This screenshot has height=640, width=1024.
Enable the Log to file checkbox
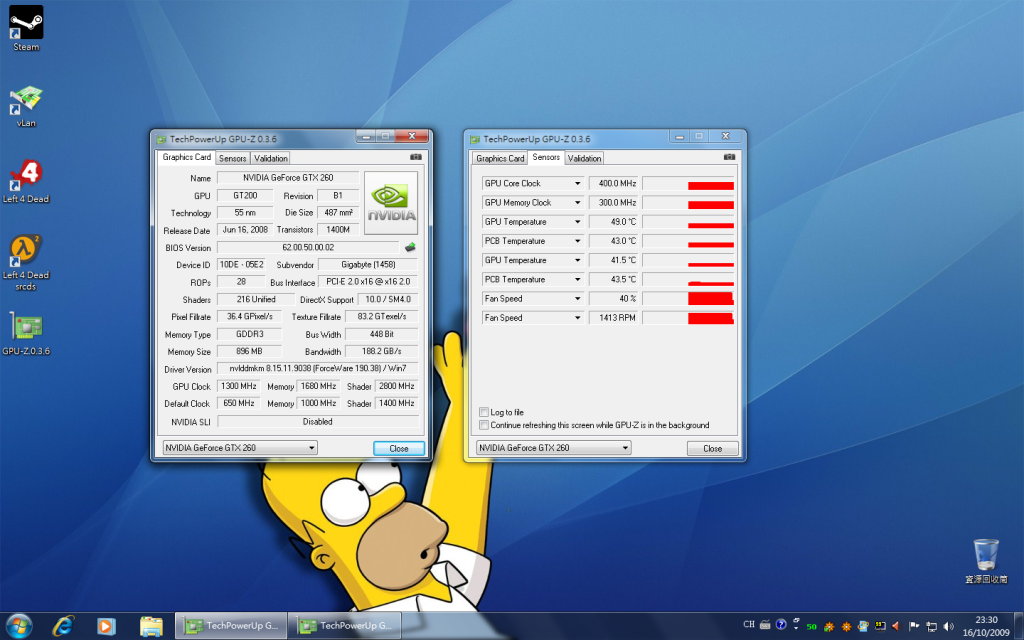[x=484, y=412]
